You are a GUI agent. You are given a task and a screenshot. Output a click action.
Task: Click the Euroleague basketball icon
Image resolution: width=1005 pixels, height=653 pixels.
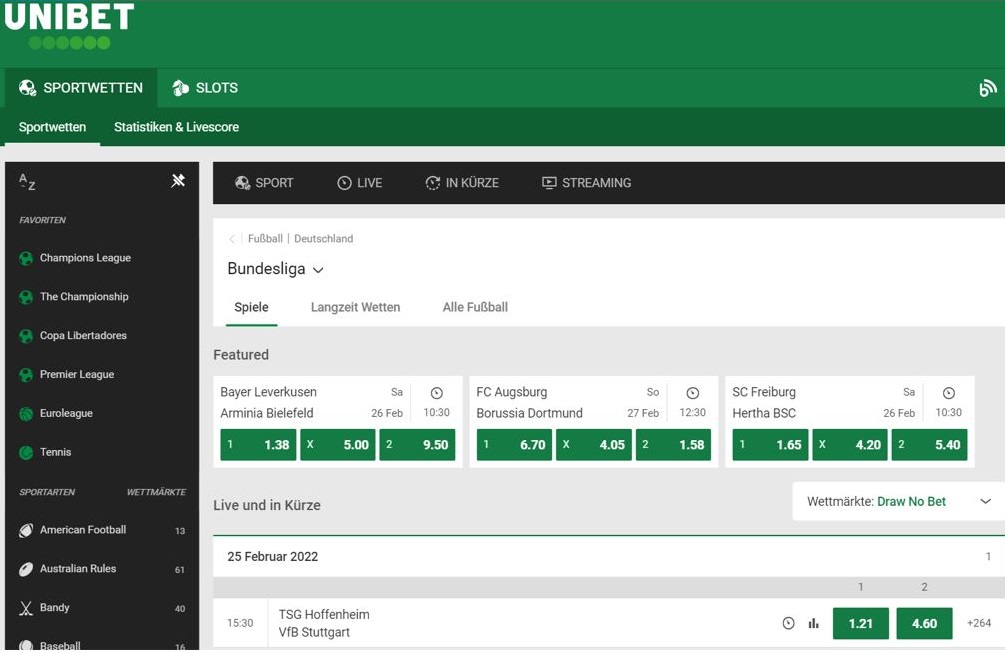pyautogui.click(x=26, y=414)
